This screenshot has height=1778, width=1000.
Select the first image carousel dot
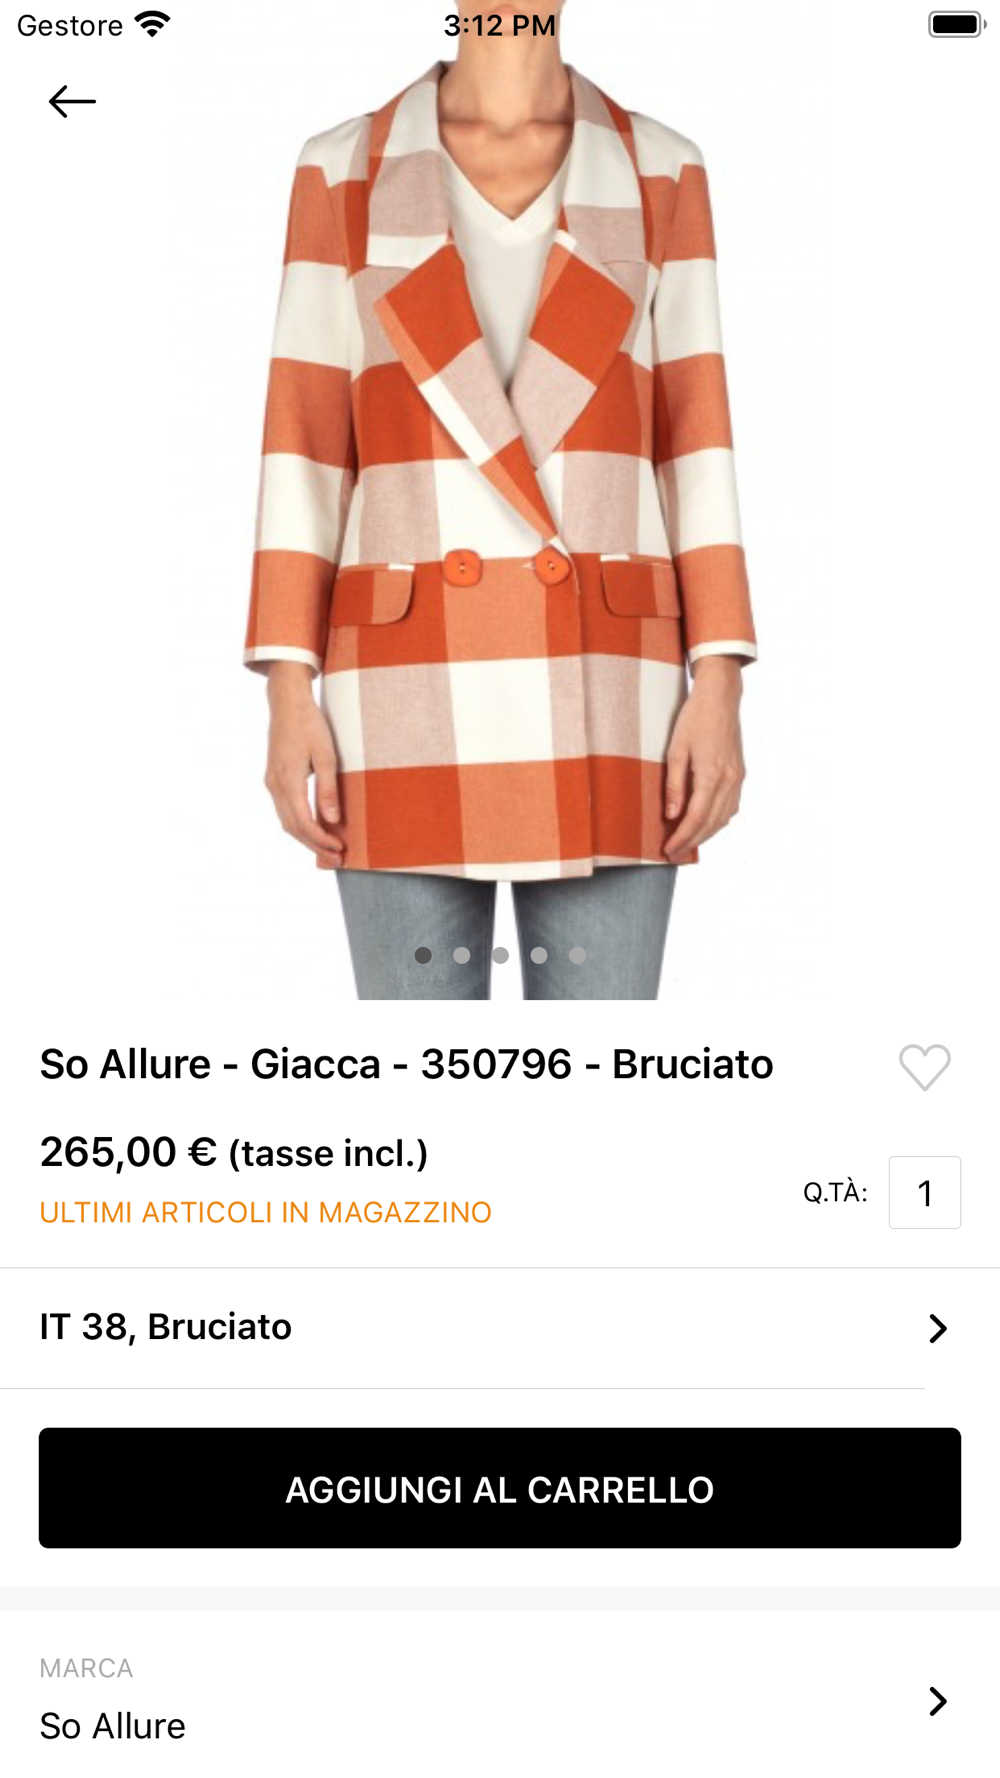click(423, 955)
